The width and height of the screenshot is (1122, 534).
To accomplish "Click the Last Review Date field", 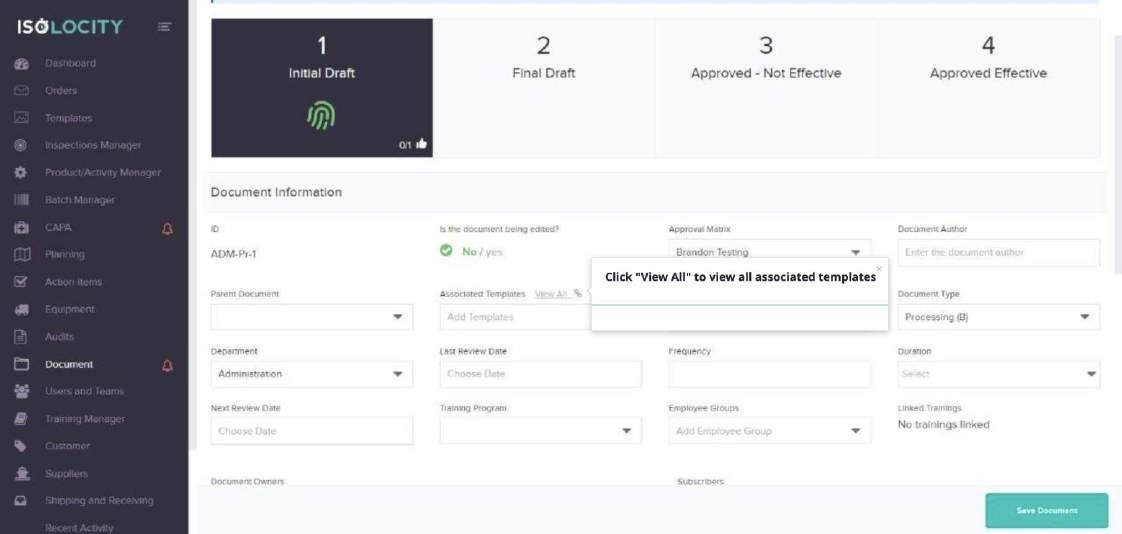I will [x=540, y=374].
